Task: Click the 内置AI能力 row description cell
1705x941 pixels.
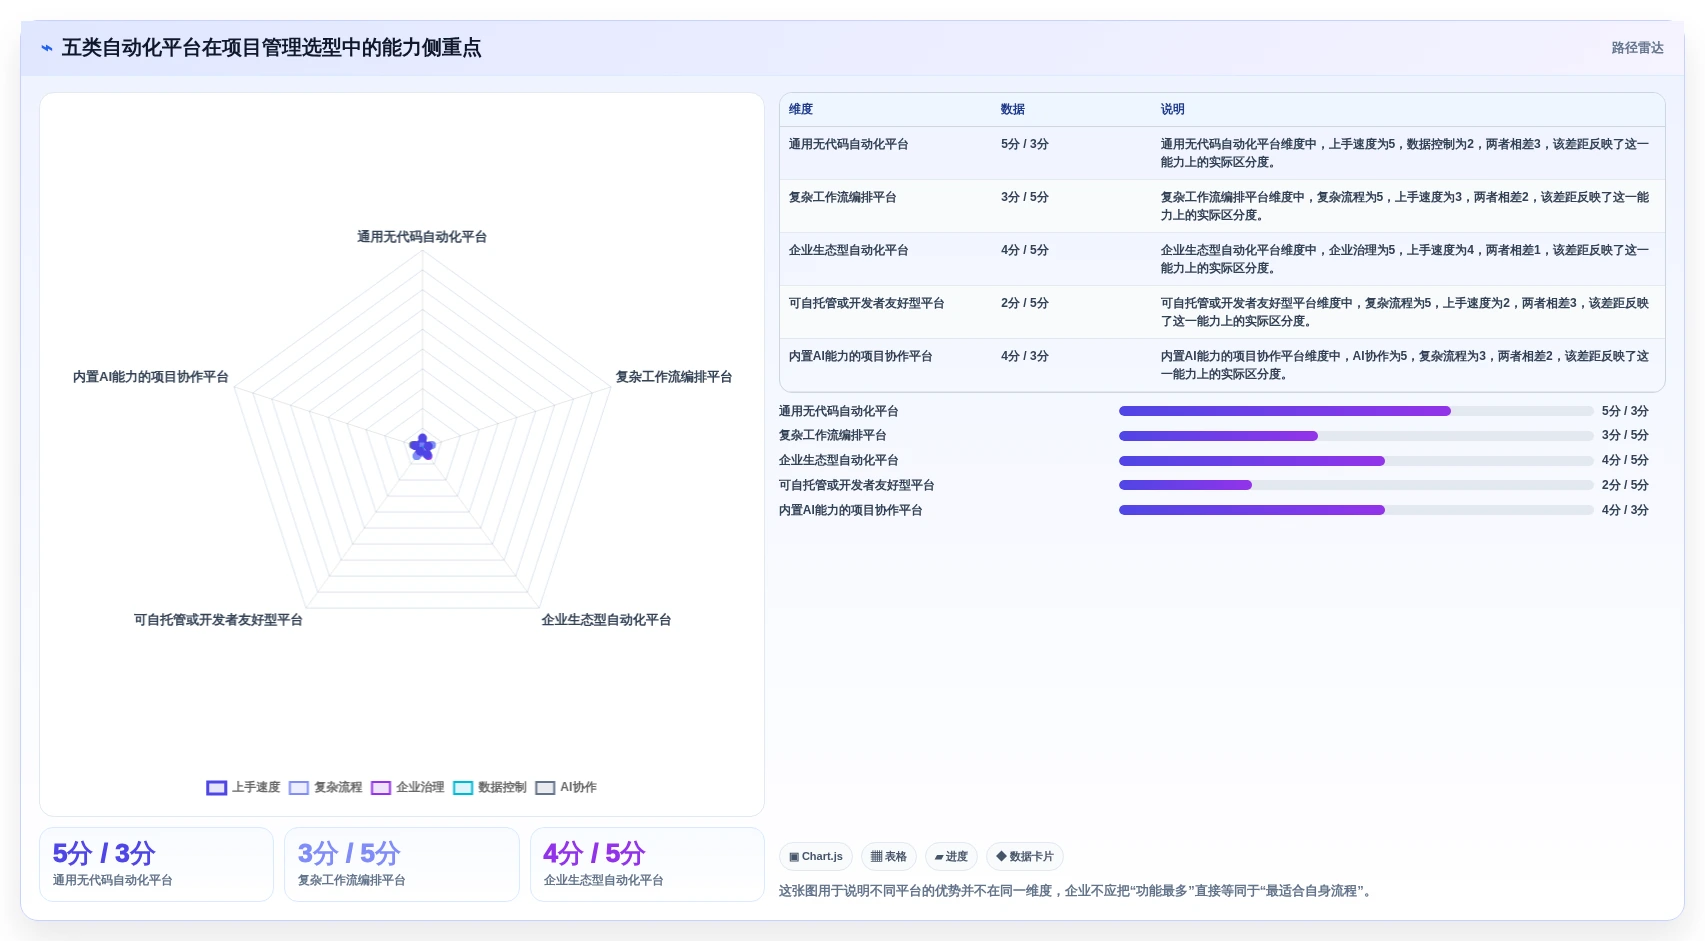Action: click(1407, 365)
